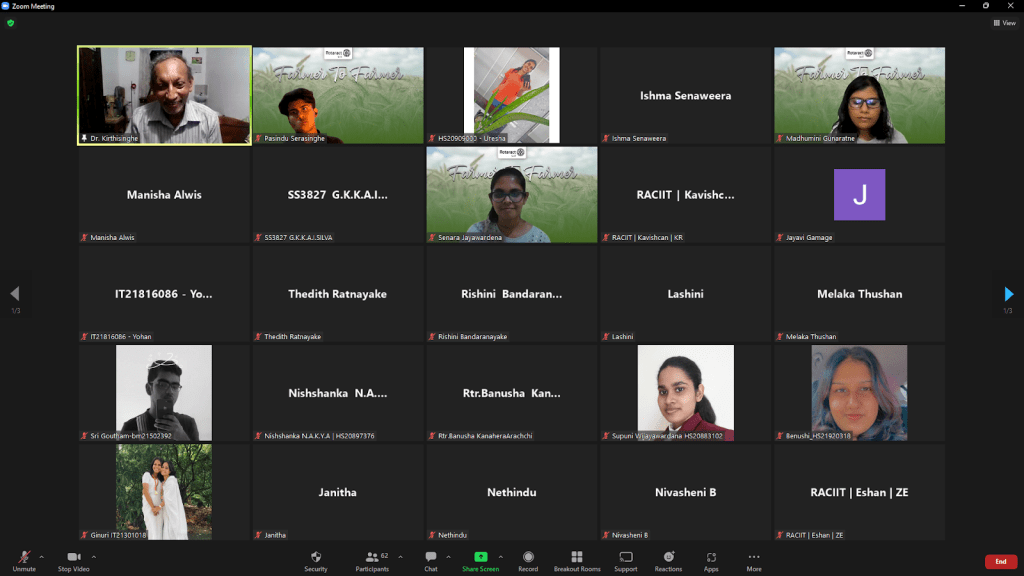The height and width of the screenshot is (576, 1024).
Task: Expand audio options arrow beside Unmute
Action: (42, 556)
